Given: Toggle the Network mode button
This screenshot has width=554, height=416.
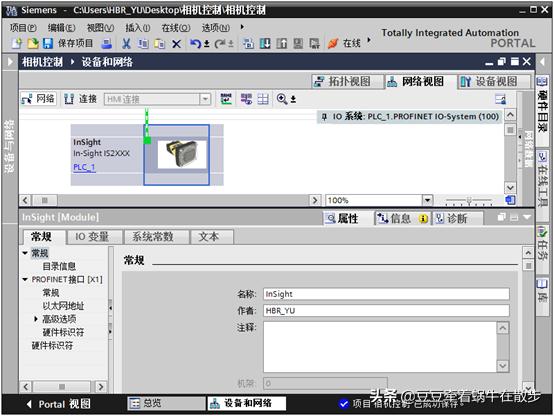Looking at the screenshot, I should point(38,99).
